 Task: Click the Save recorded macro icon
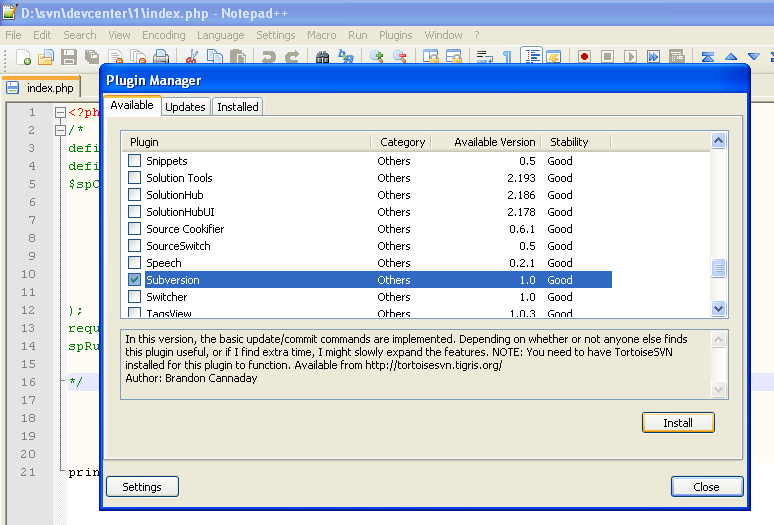677,57
